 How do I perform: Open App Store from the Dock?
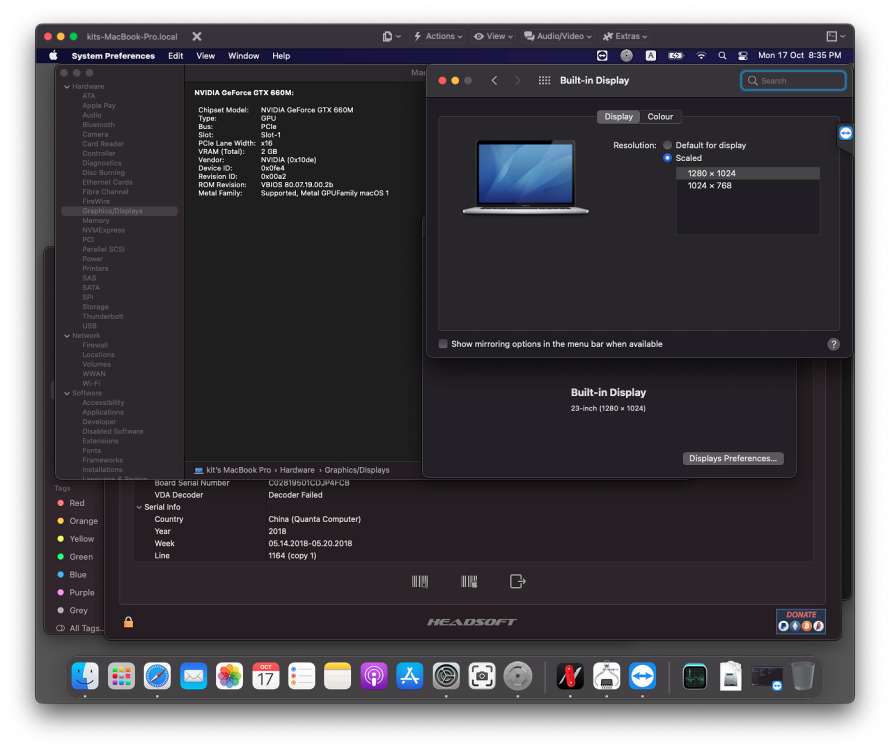(x=409, y=676)
